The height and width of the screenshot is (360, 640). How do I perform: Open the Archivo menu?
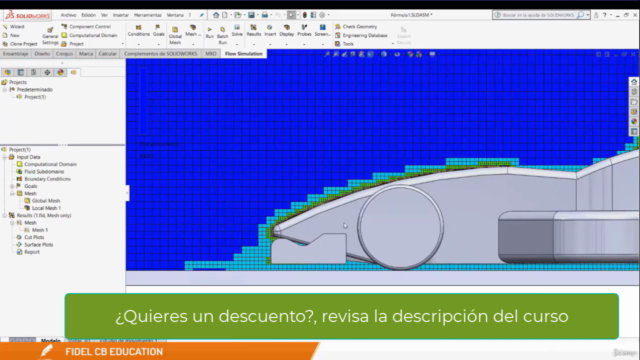tap(69, 15)
